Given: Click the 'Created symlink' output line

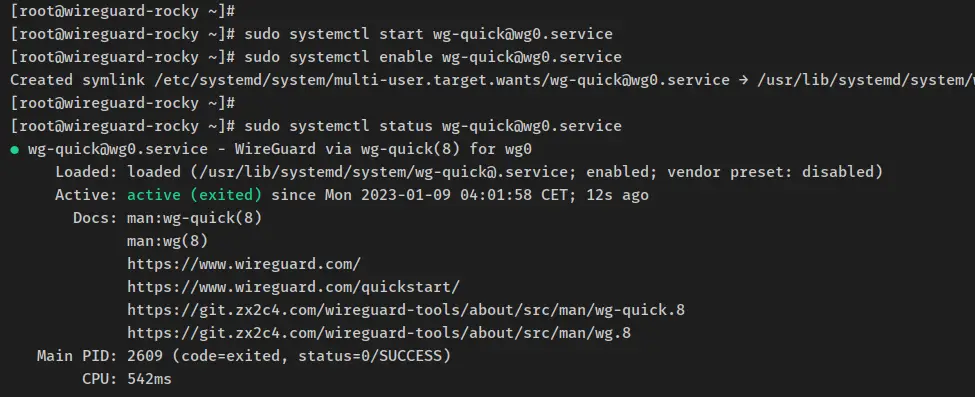Looking at the screenshot, I should click(492, 80).
